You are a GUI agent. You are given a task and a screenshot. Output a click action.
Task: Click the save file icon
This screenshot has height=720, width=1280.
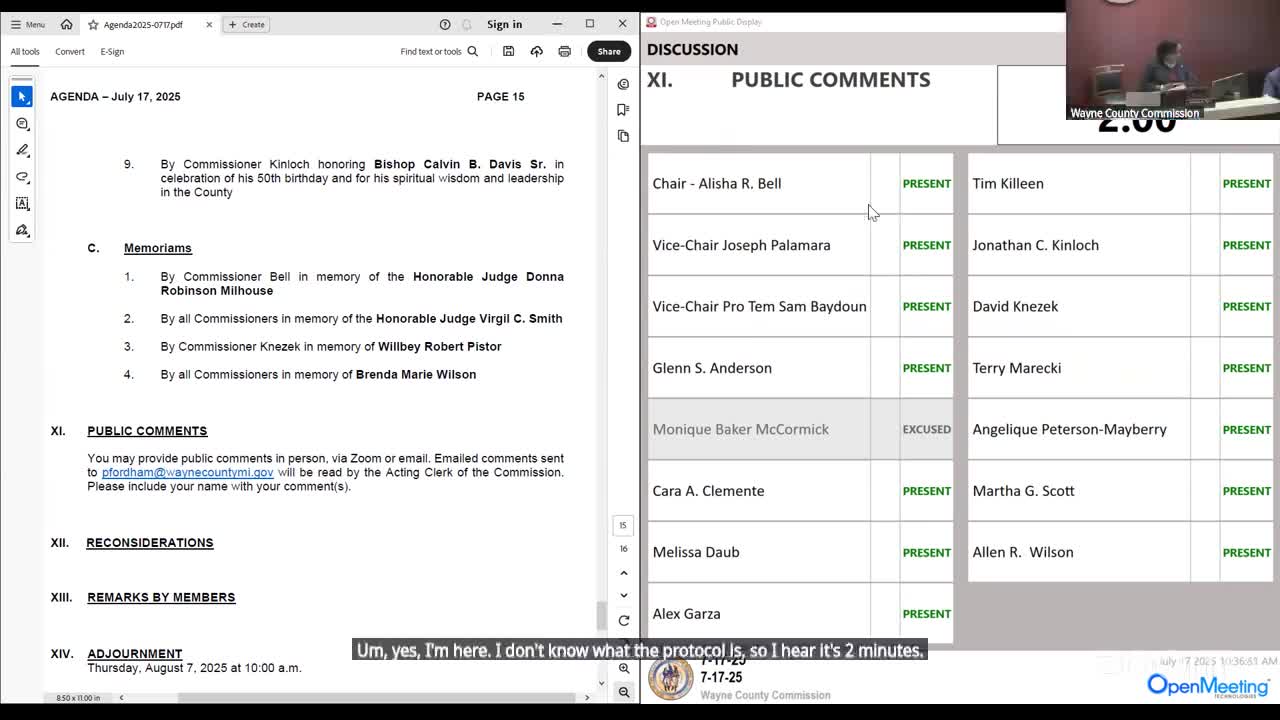click(x=508, y=51)
